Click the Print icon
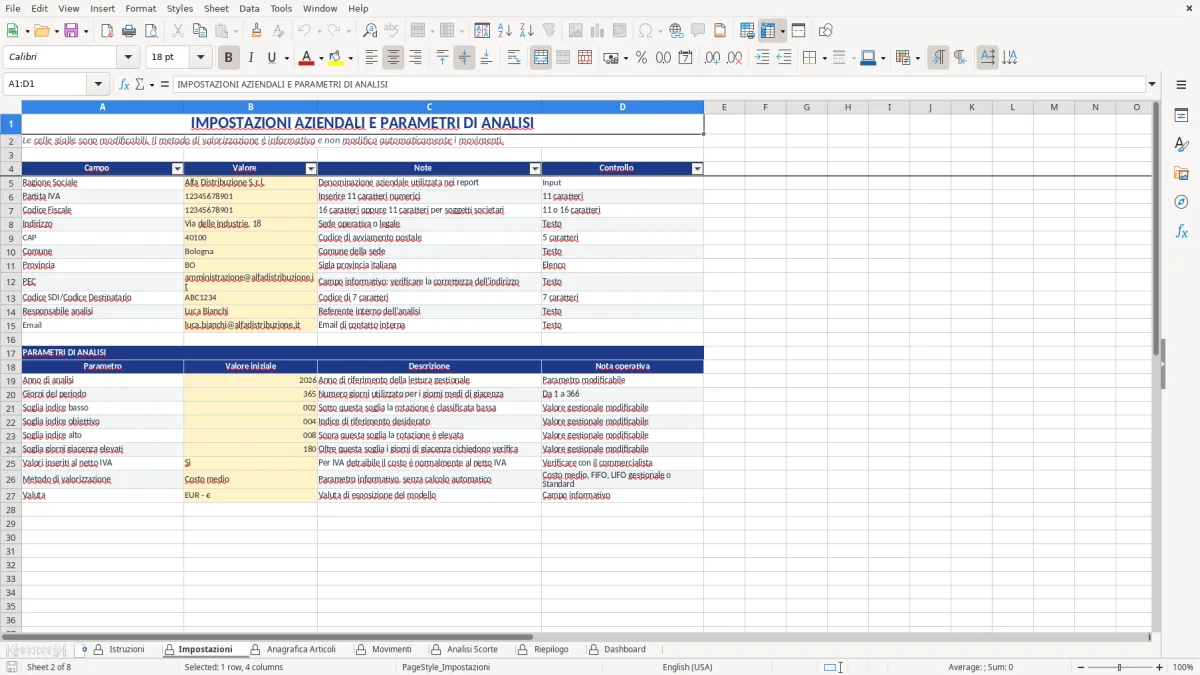 point(129,31)
